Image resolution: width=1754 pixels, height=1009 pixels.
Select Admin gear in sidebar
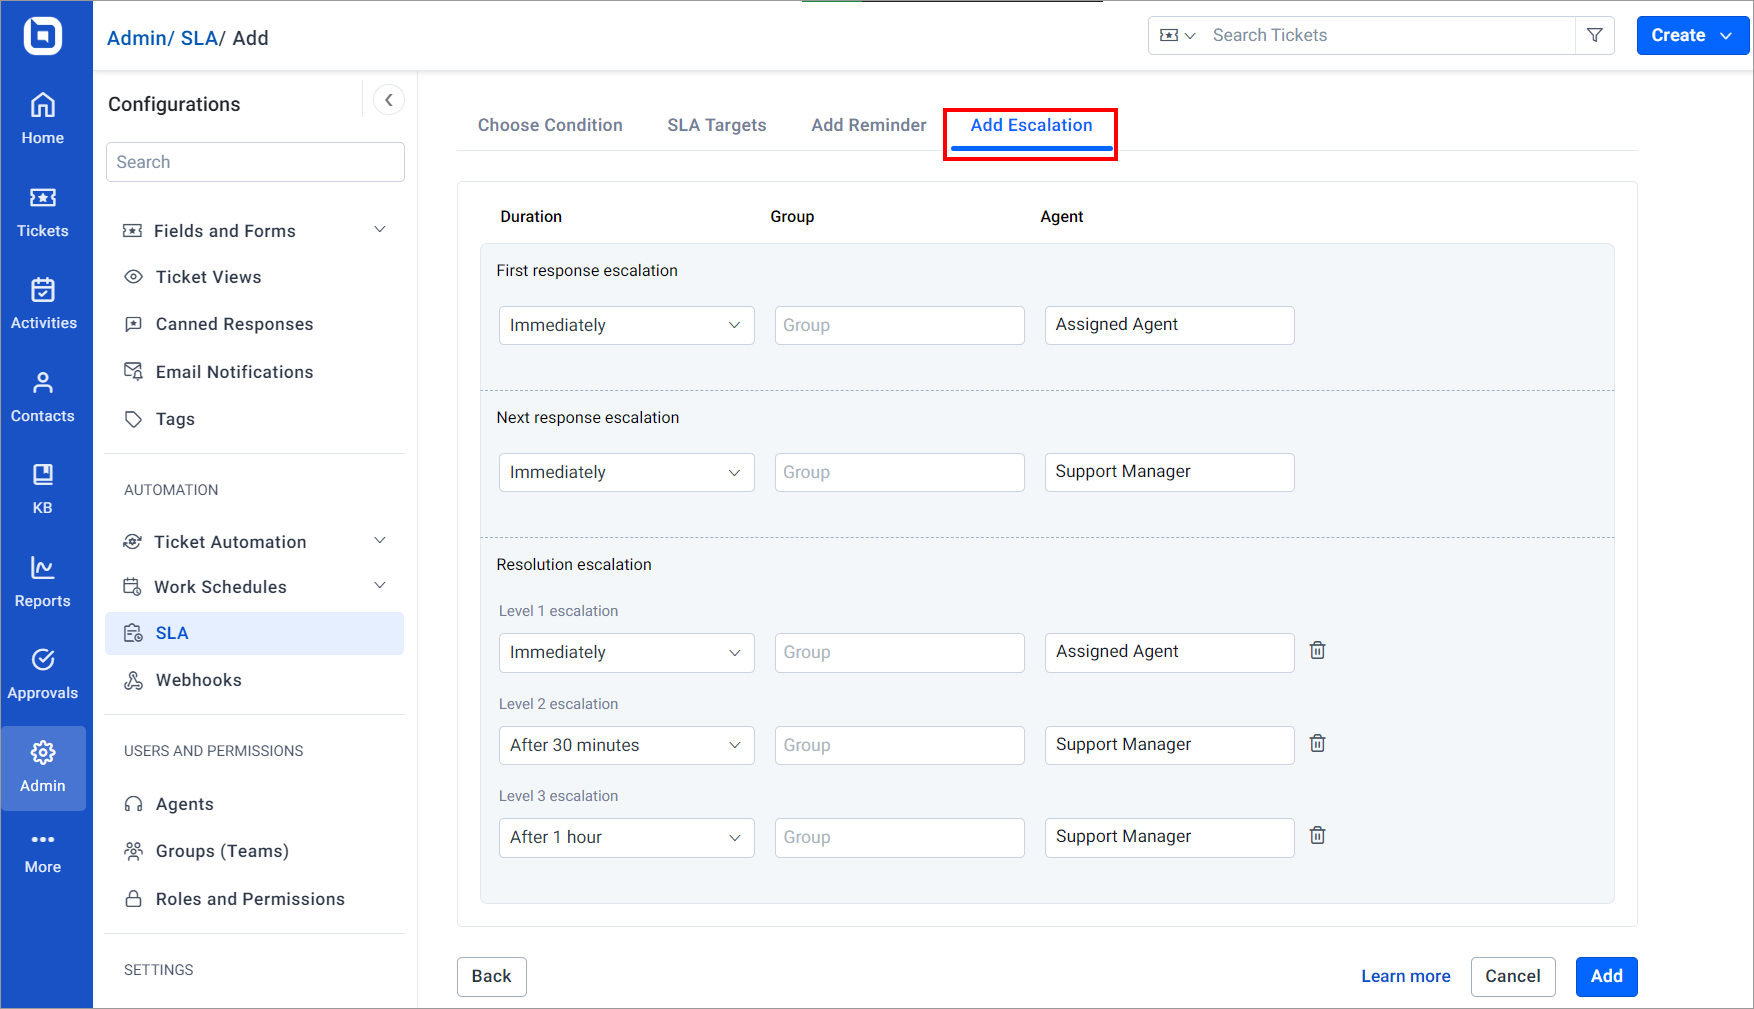pyautogui.click(x=43, y=767)
